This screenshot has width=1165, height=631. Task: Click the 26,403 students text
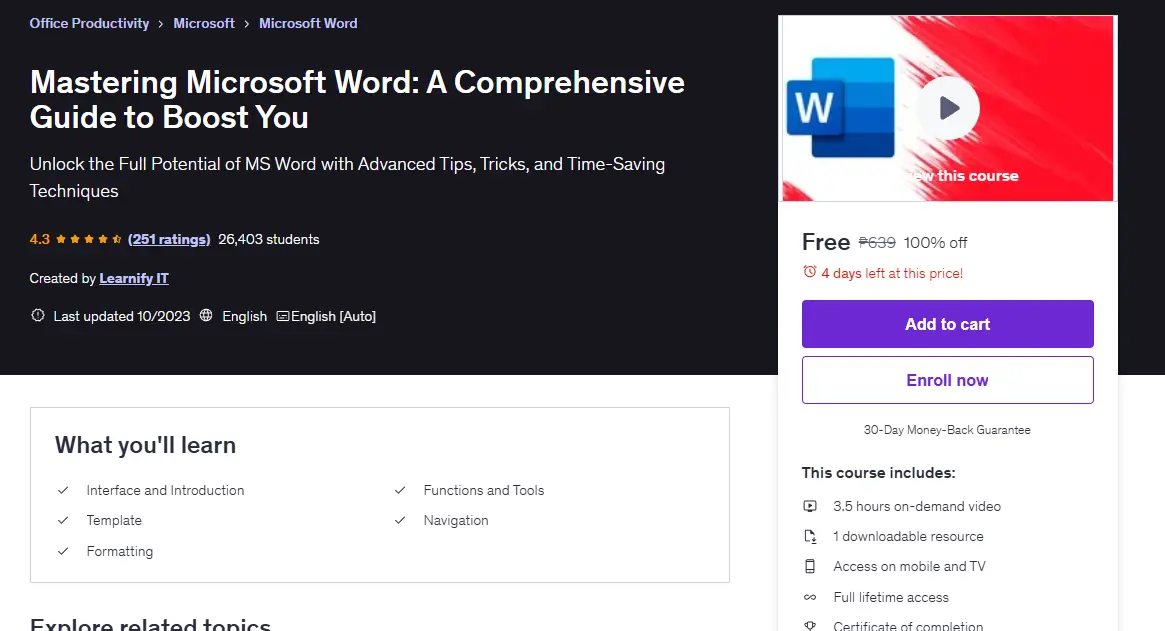pos(268,239)
